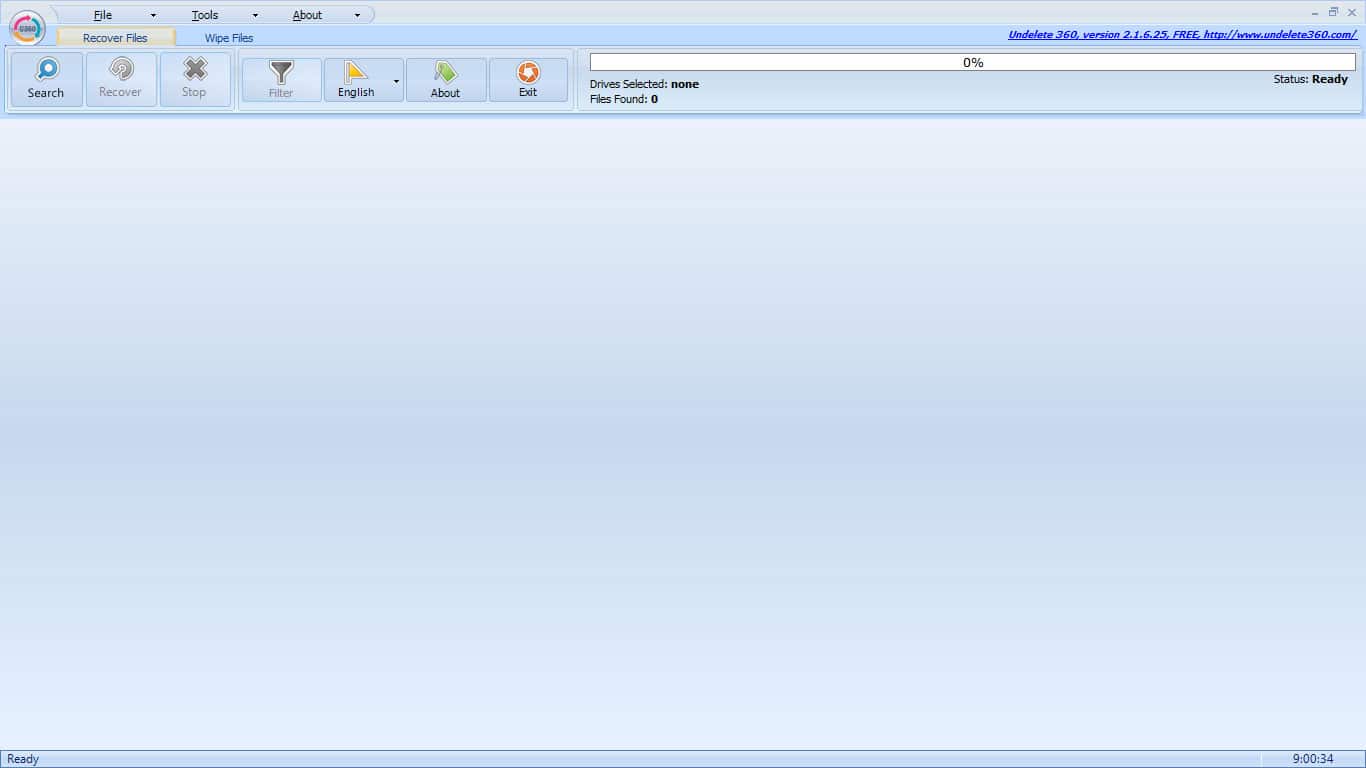Expand the File menu dropdown arrow
The image size is (1366, 768).
153,15
